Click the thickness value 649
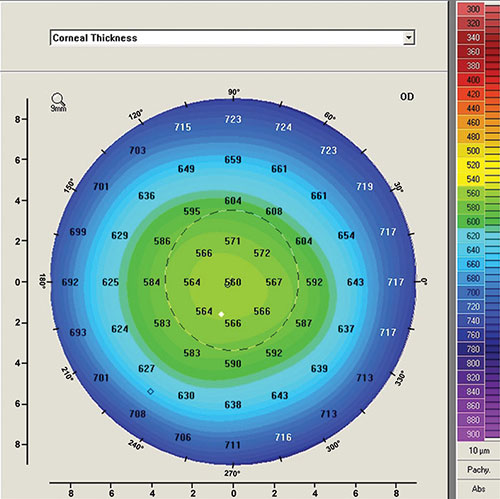 tap(186, 169)
